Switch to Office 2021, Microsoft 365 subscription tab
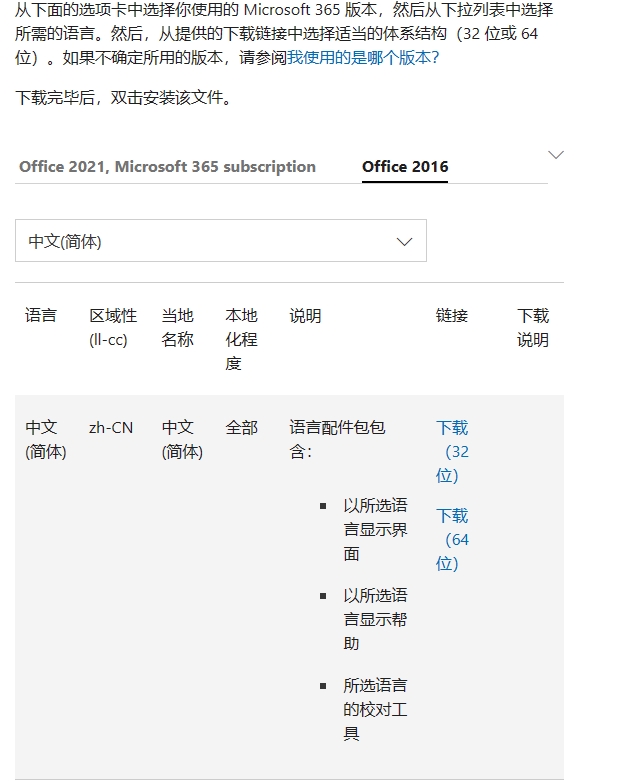Viewport: 636px width, 783px height. point(167,166)
